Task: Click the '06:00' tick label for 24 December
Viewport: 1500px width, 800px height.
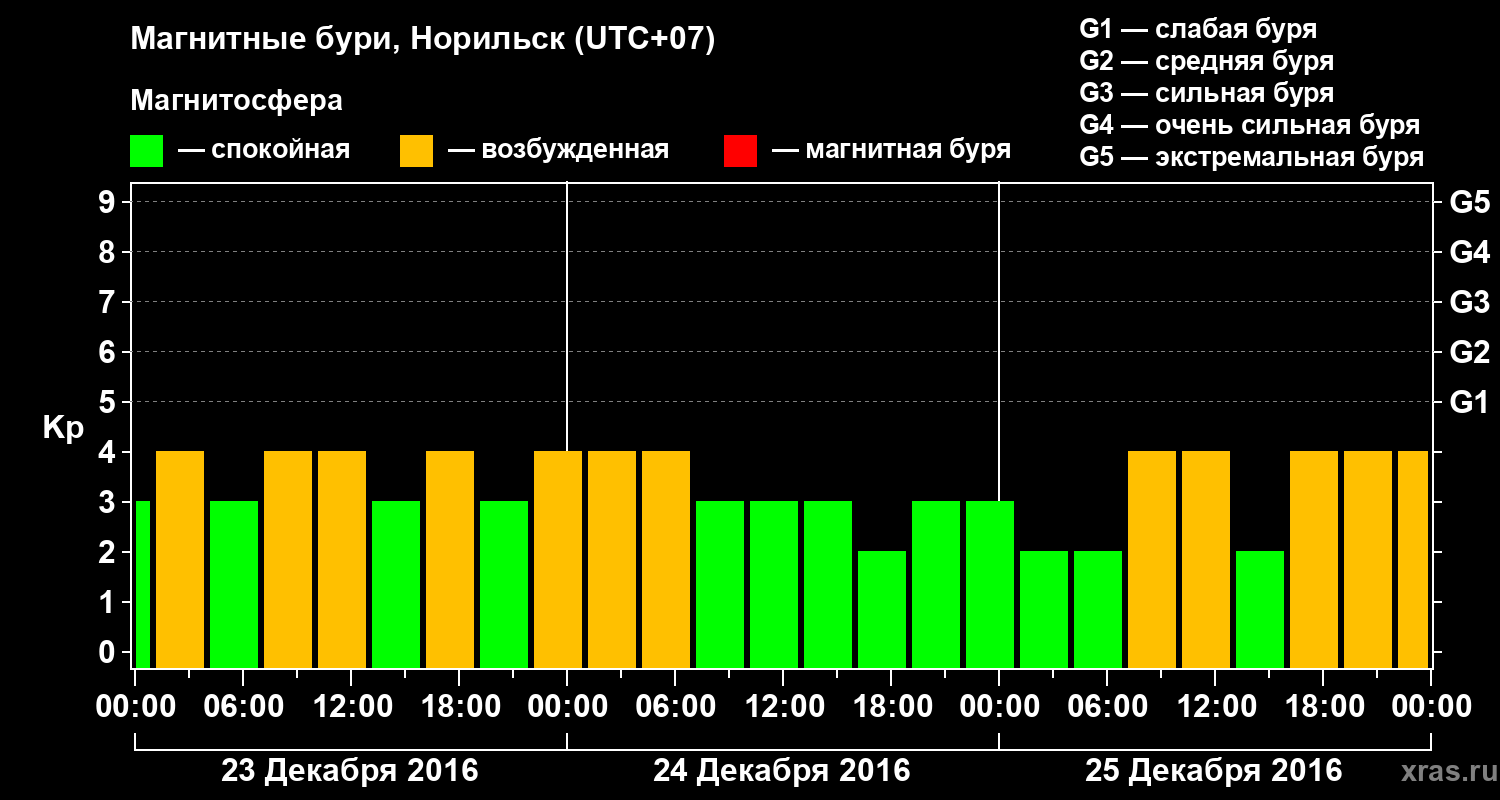Action: (675, 707)
